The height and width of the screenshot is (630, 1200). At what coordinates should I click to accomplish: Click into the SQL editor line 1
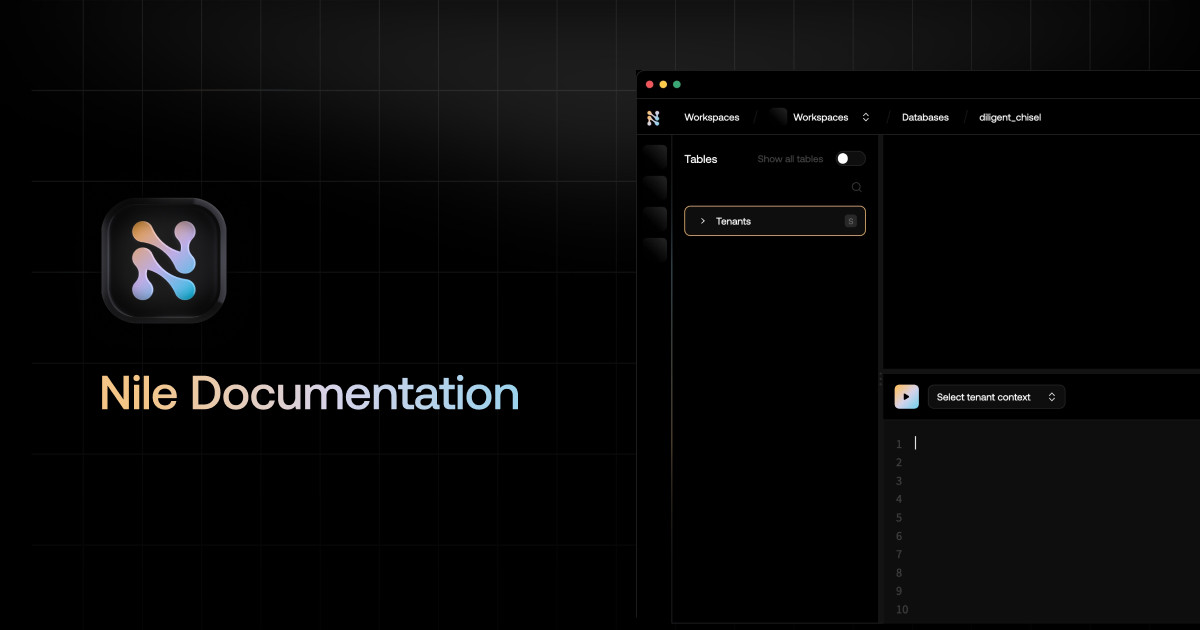(1055, 444)
